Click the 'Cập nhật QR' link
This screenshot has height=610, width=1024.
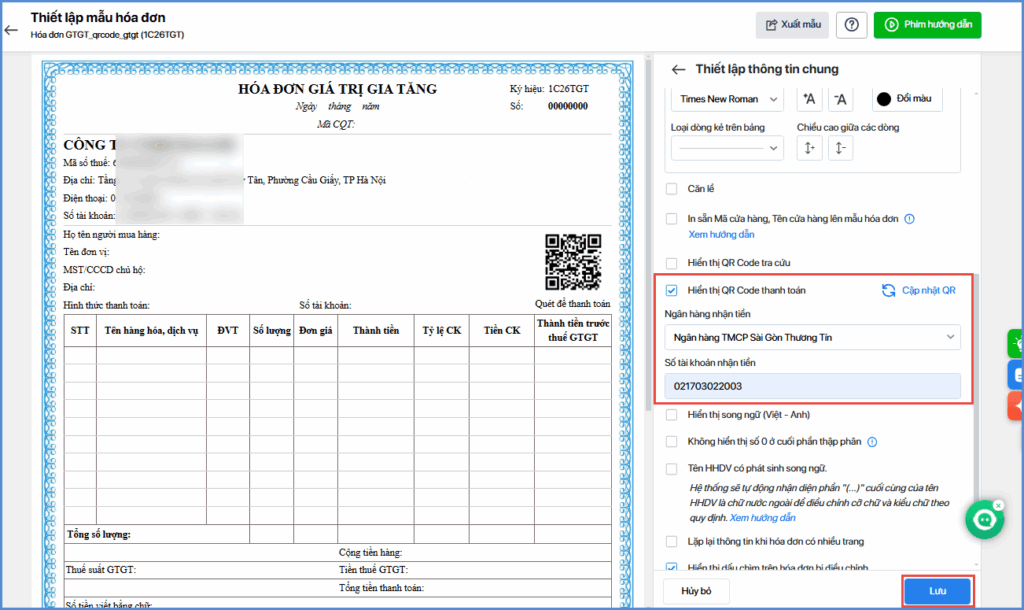[919, 290]
